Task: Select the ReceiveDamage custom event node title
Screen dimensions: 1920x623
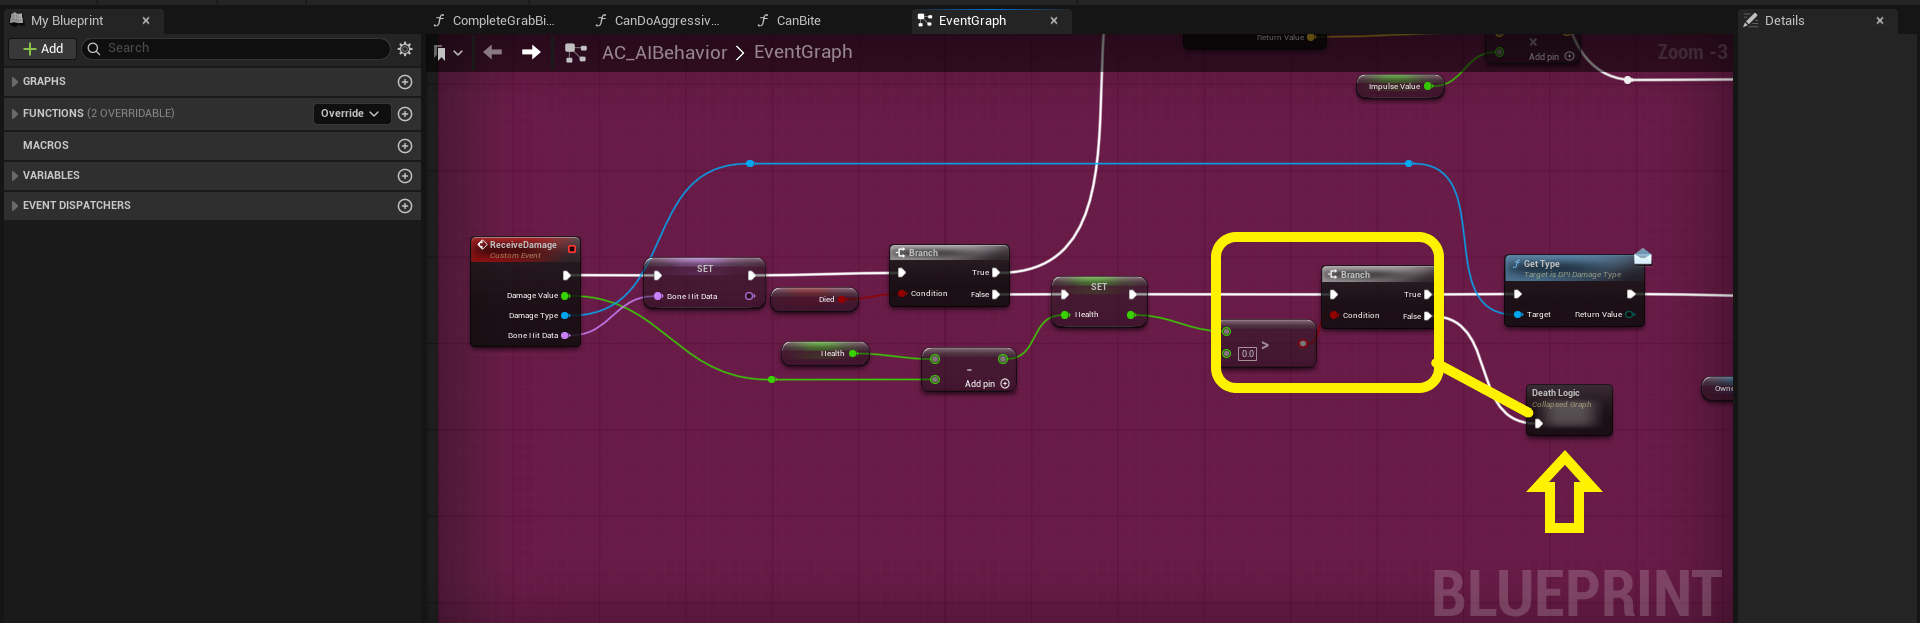Action: 523,245
